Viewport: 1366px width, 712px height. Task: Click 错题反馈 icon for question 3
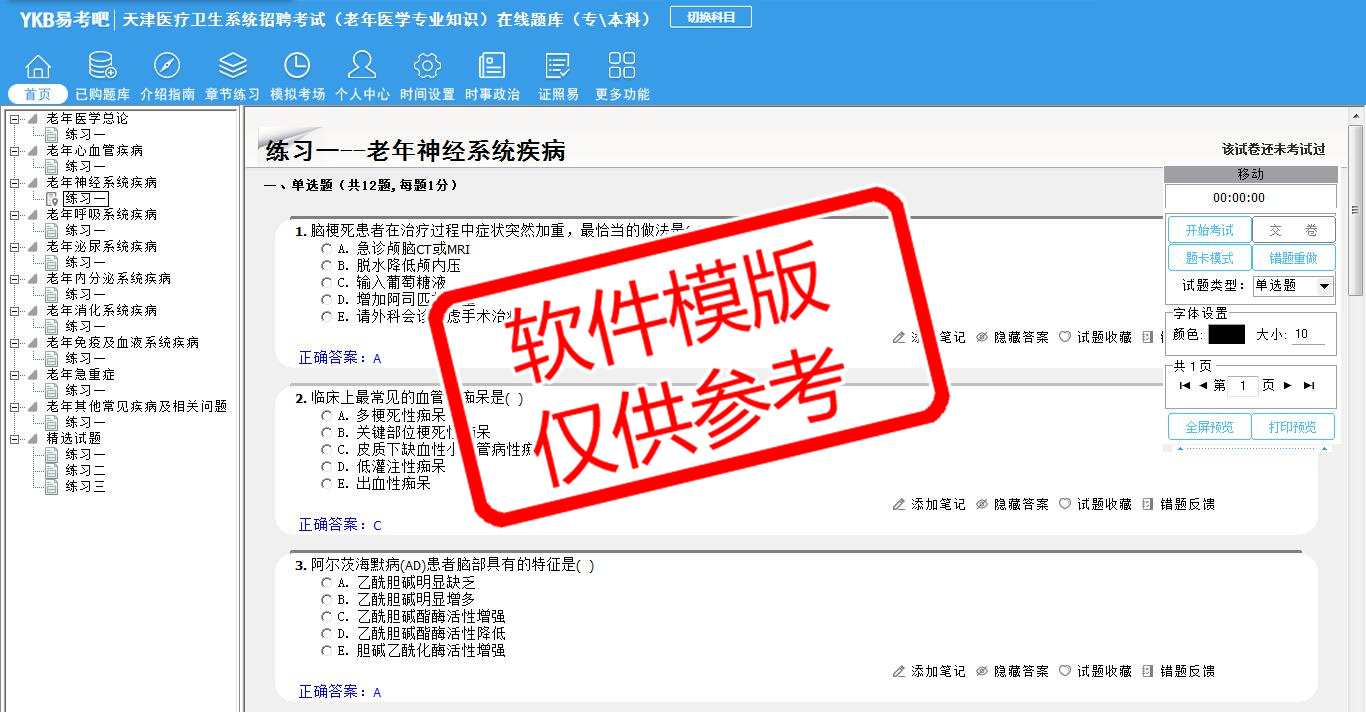[x=1147, y=671]
